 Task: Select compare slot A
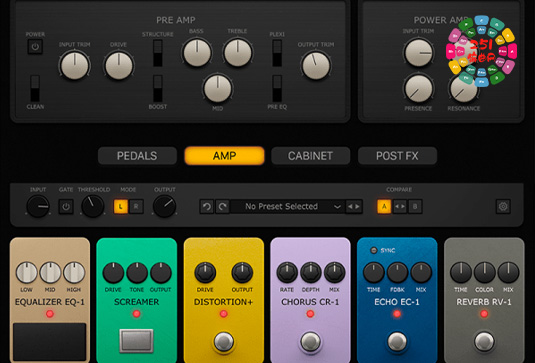pyautogui.click(x=384, y=206)
